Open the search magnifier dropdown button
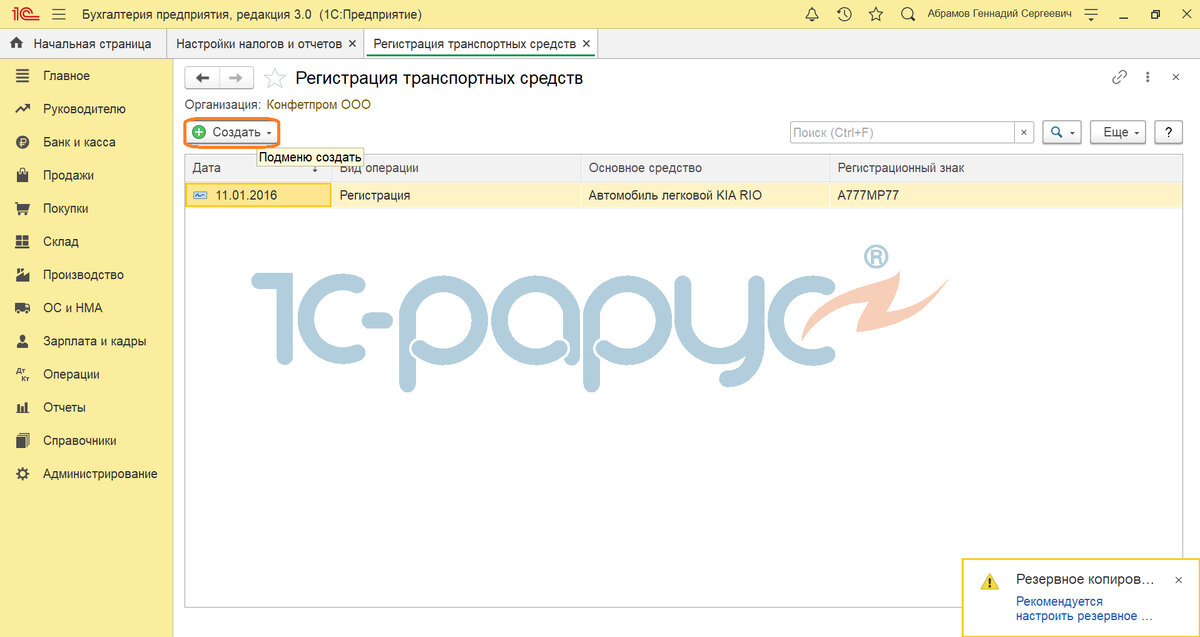The image size is (1200, 637). [x=1062, y=132]
